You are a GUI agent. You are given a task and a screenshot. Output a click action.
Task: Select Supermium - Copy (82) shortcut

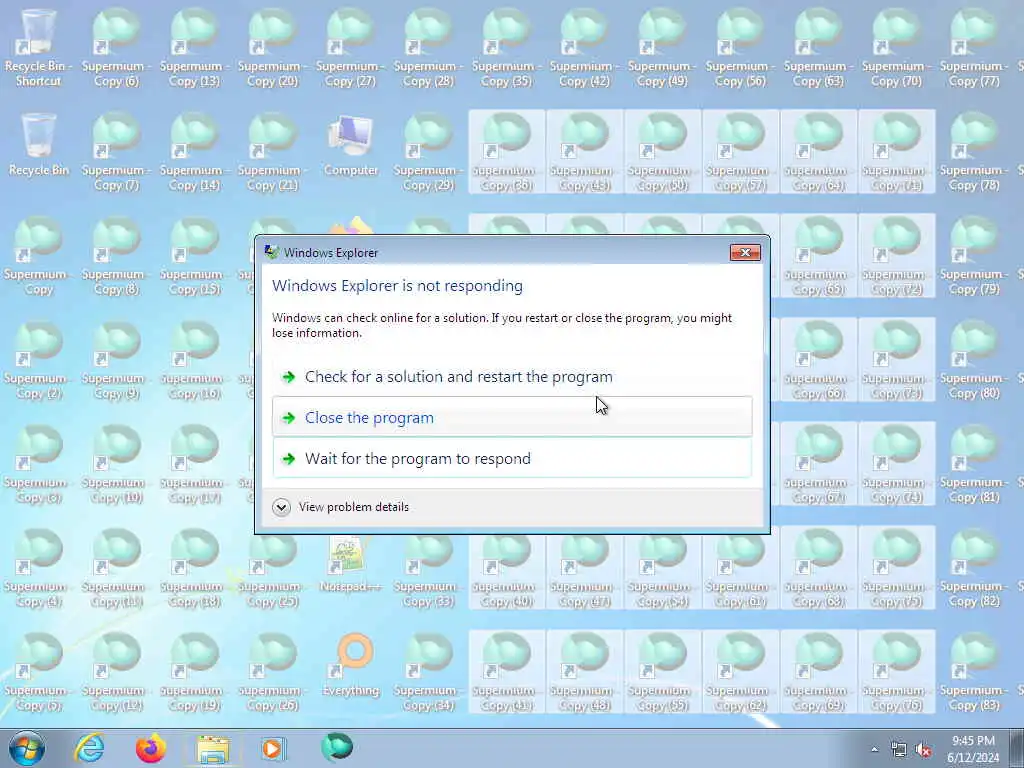click(974, 568)
